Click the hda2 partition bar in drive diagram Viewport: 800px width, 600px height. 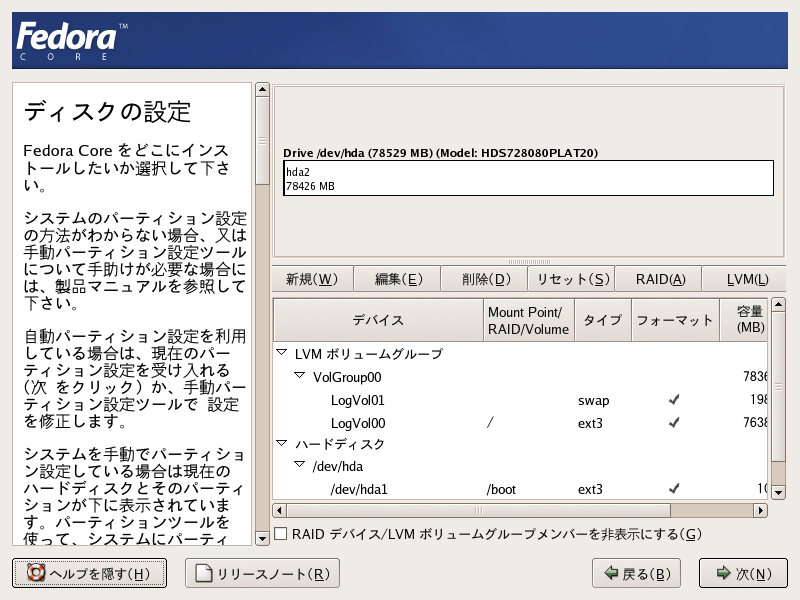(529, 178)
